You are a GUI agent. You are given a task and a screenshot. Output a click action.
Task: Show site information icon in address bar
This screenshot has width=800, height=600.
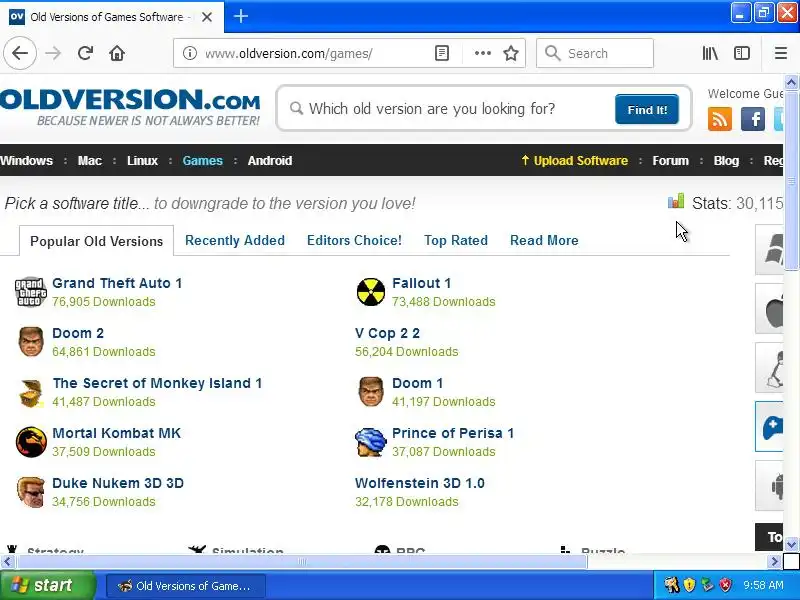pos(190,53)
